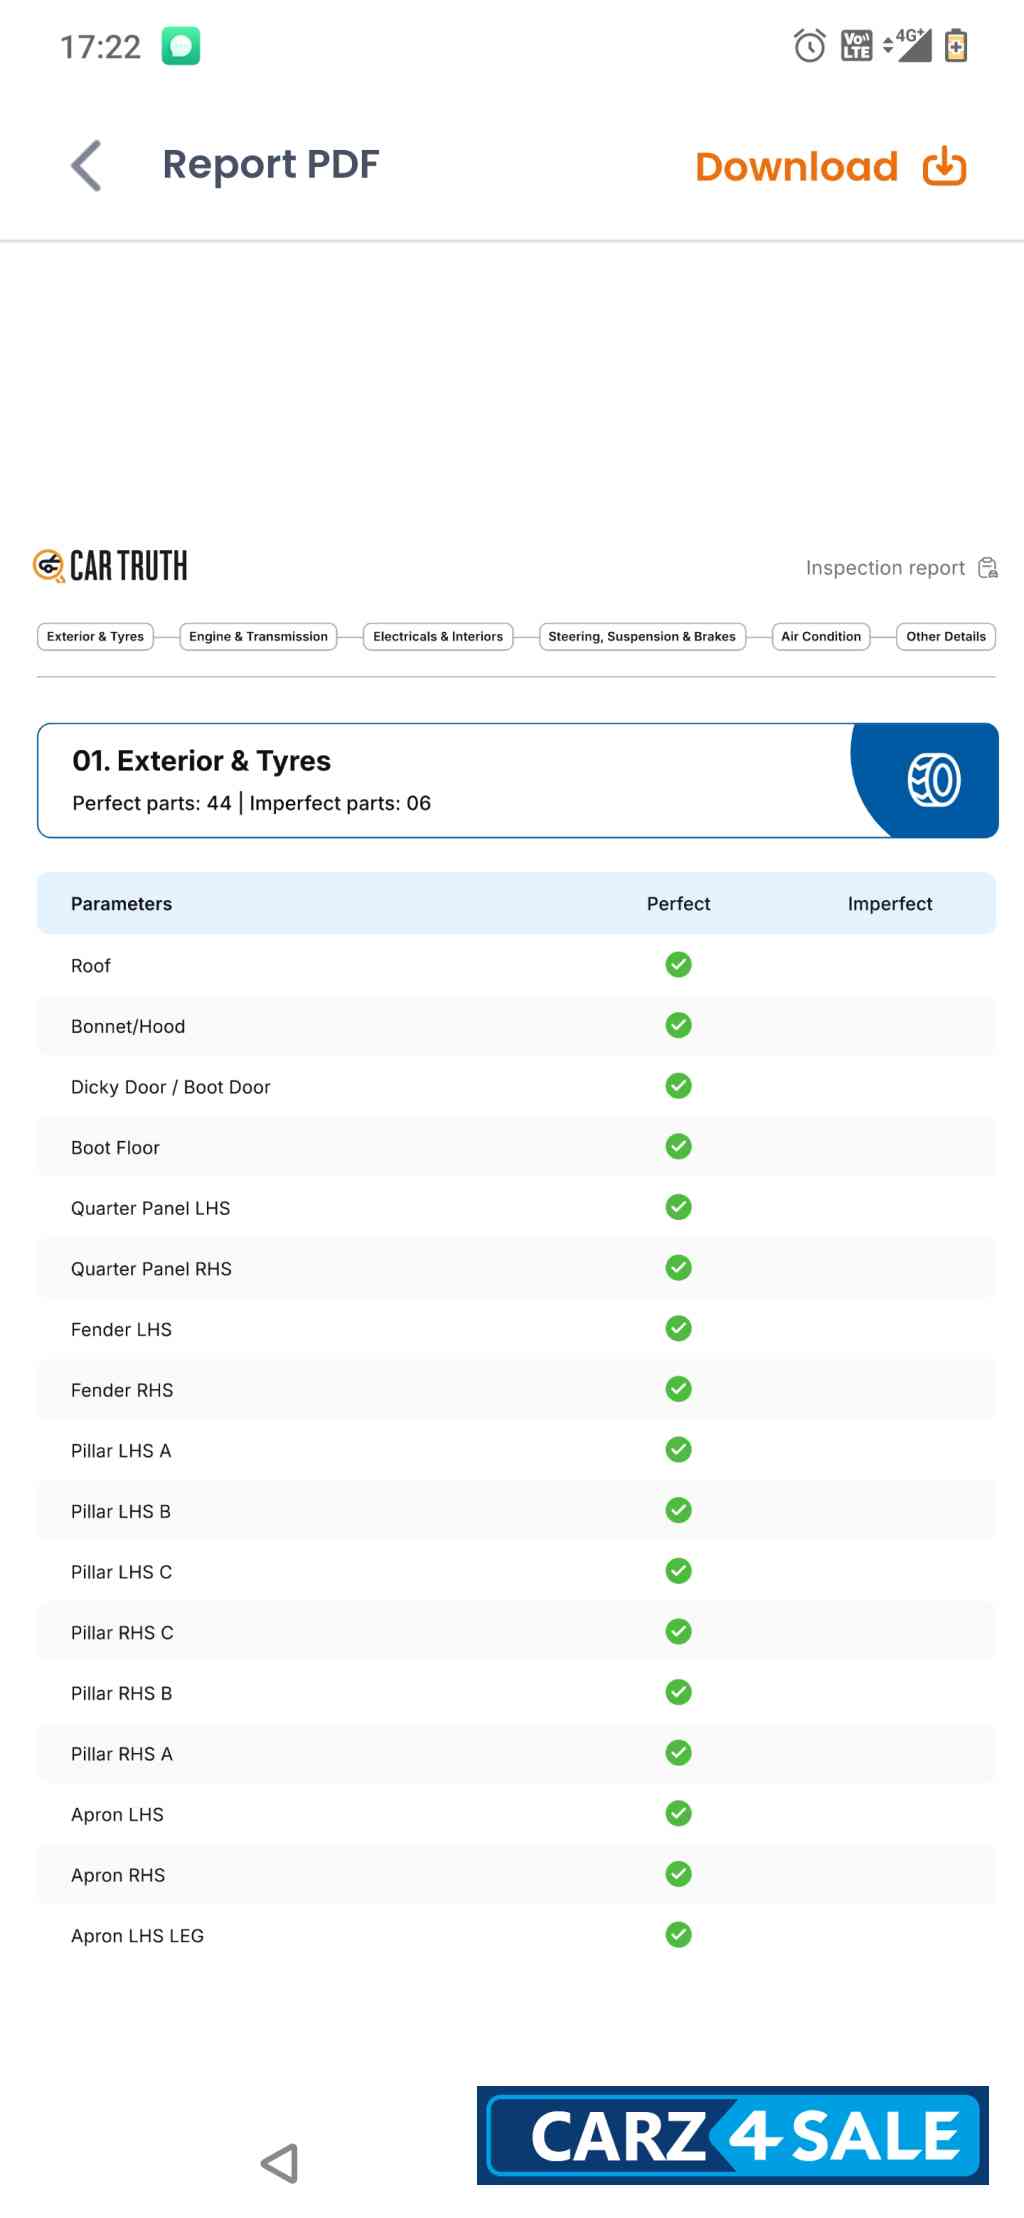Switch to Engine & Transmission tab
The height and width of the screenshot is (2218, 1024).
[258, 637]
